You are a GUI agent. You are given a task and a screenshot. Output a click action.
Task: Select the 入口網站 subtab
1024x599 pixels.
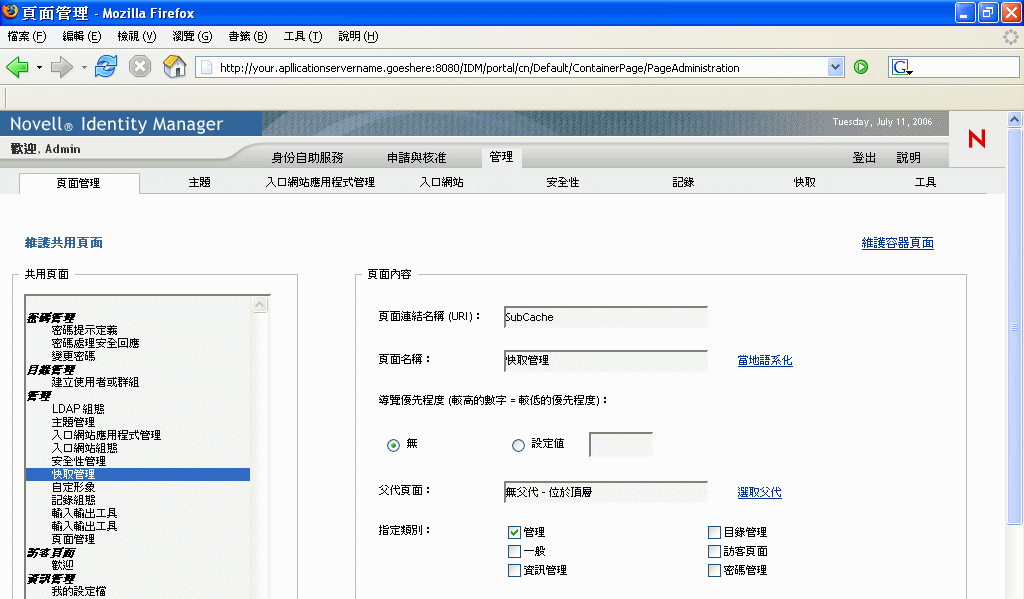[x=441, y=182]
